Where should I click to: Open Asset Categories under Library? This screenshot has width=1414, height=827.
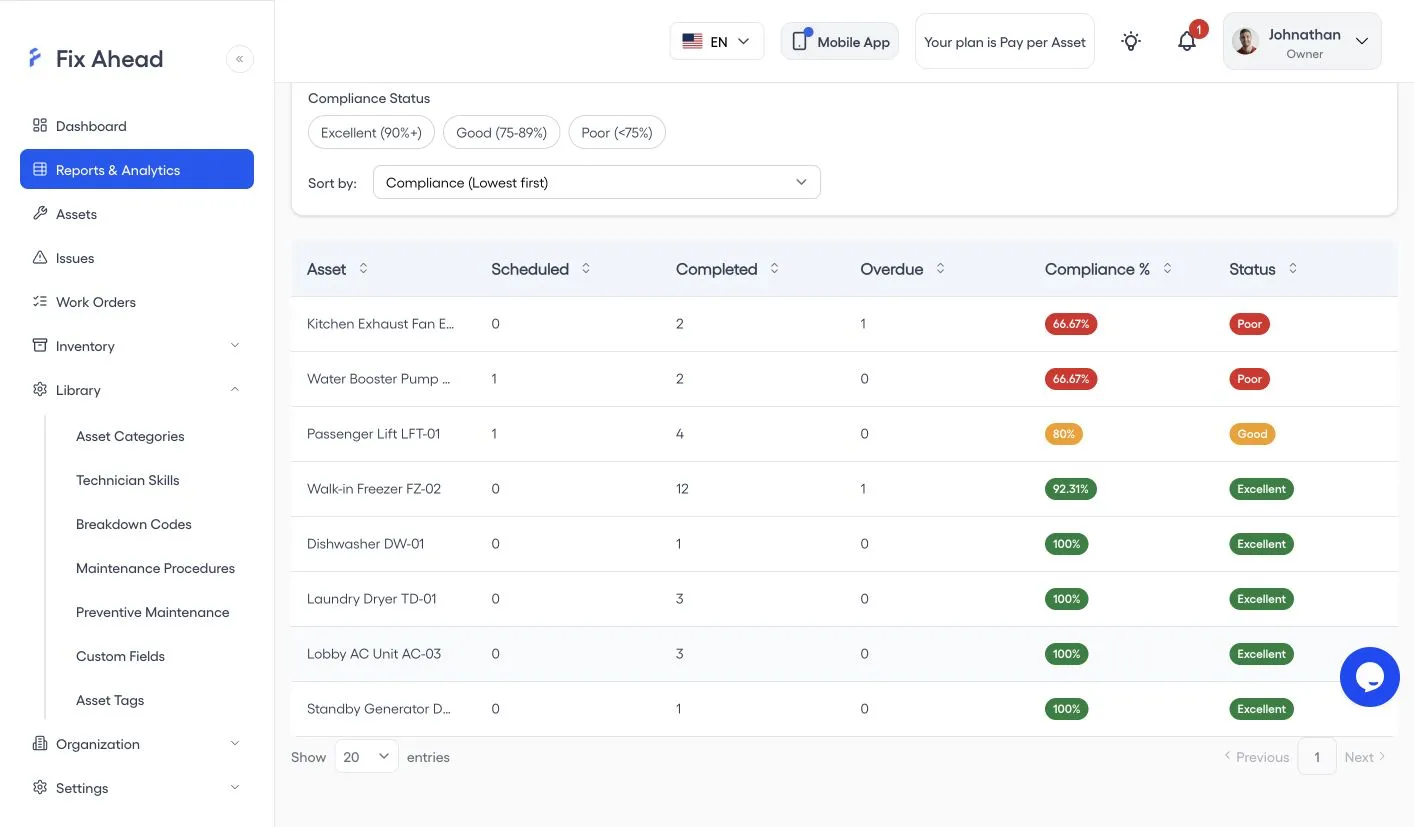[x=130, y=436]
